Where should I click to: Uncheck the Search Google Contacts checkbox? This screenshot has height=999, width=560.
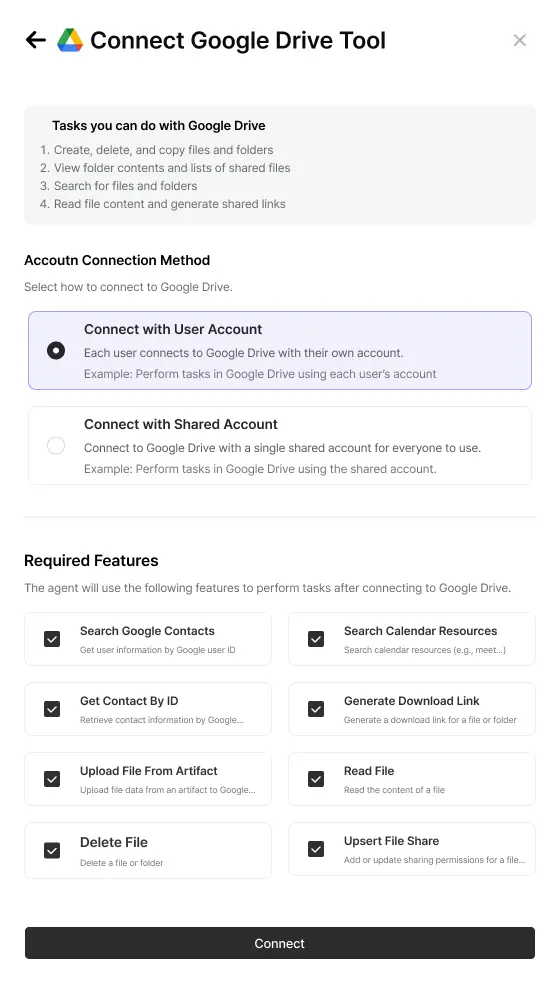(52, 639)
